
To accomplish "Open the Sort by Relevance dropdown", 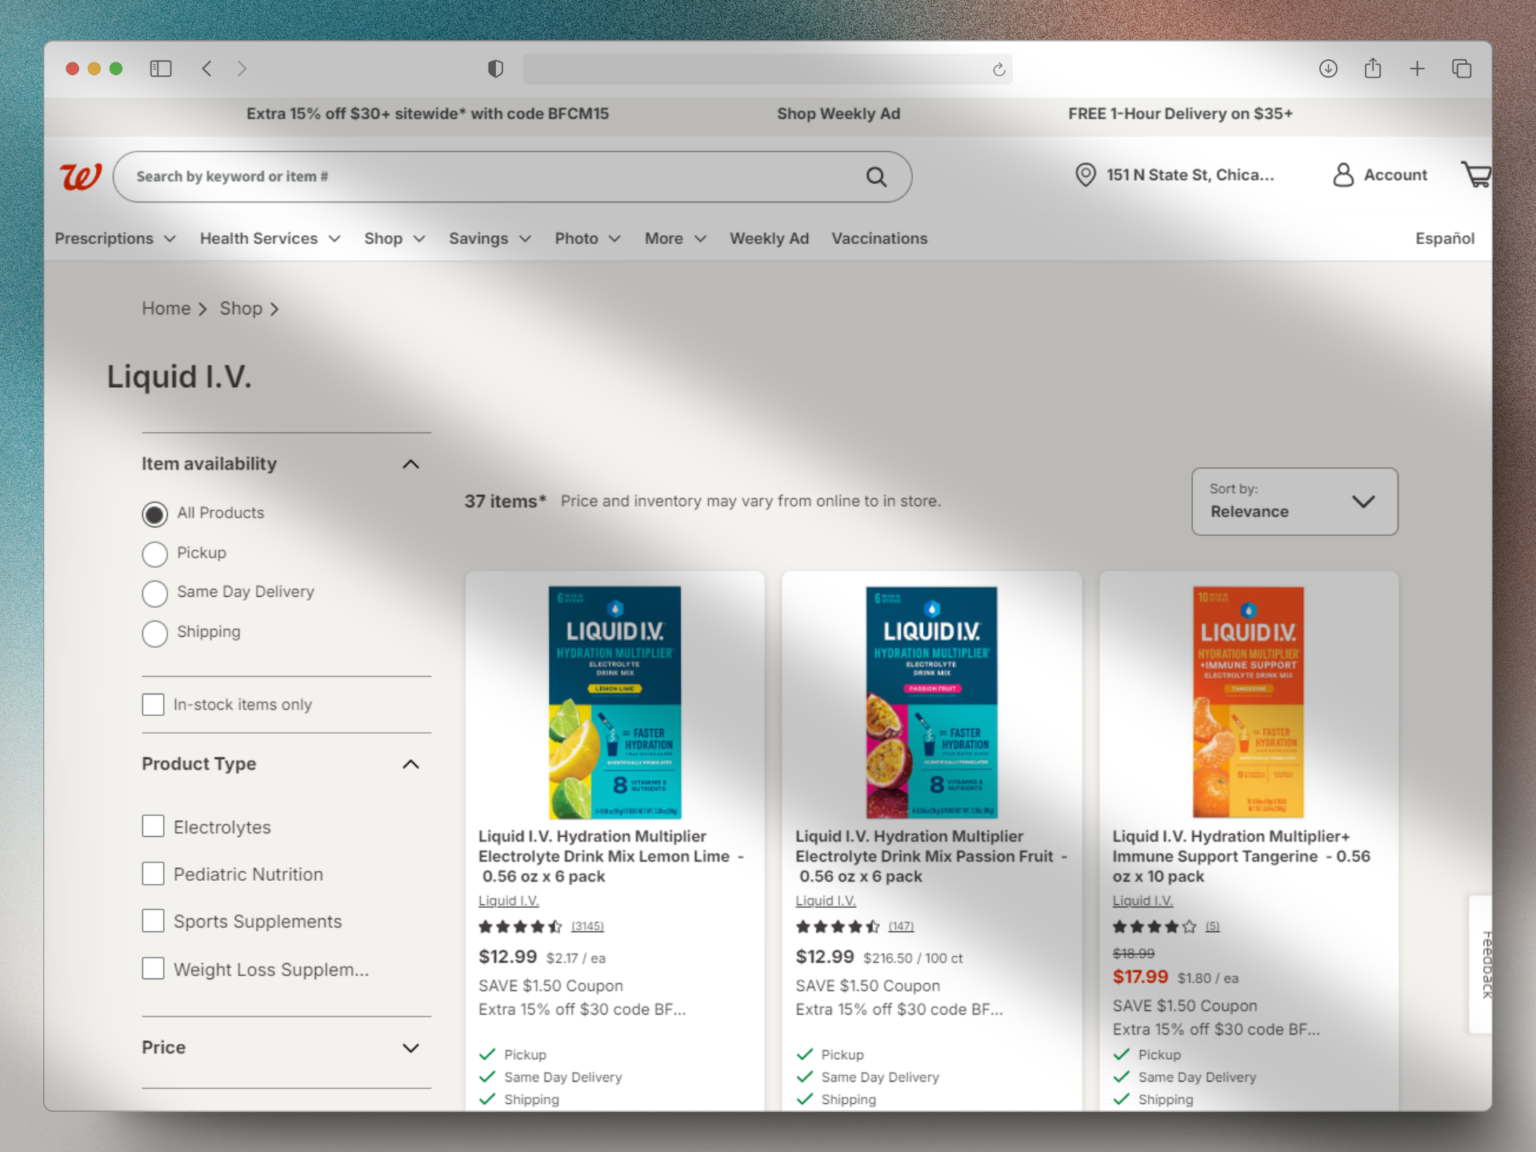I will tap(1294, 501).
